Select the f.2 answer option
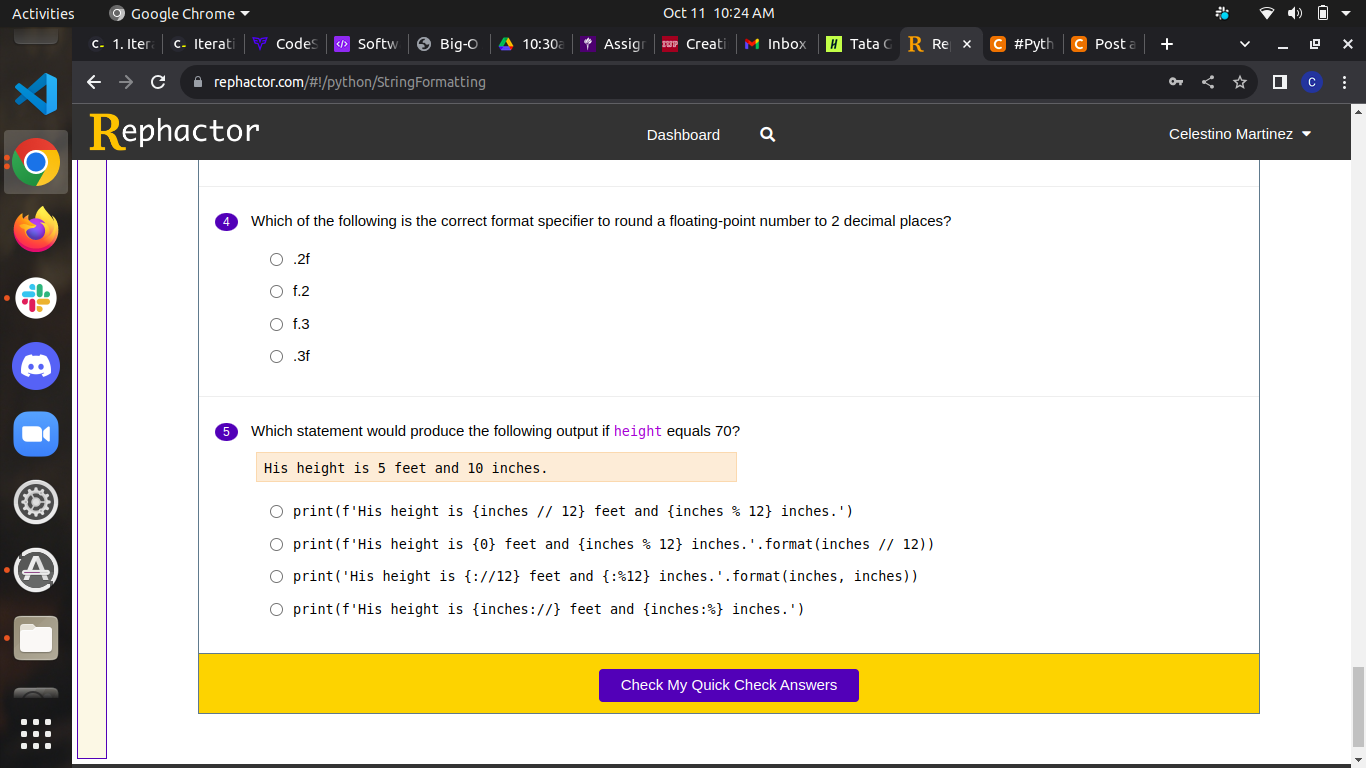The image size is (1366, 768). 276,291
